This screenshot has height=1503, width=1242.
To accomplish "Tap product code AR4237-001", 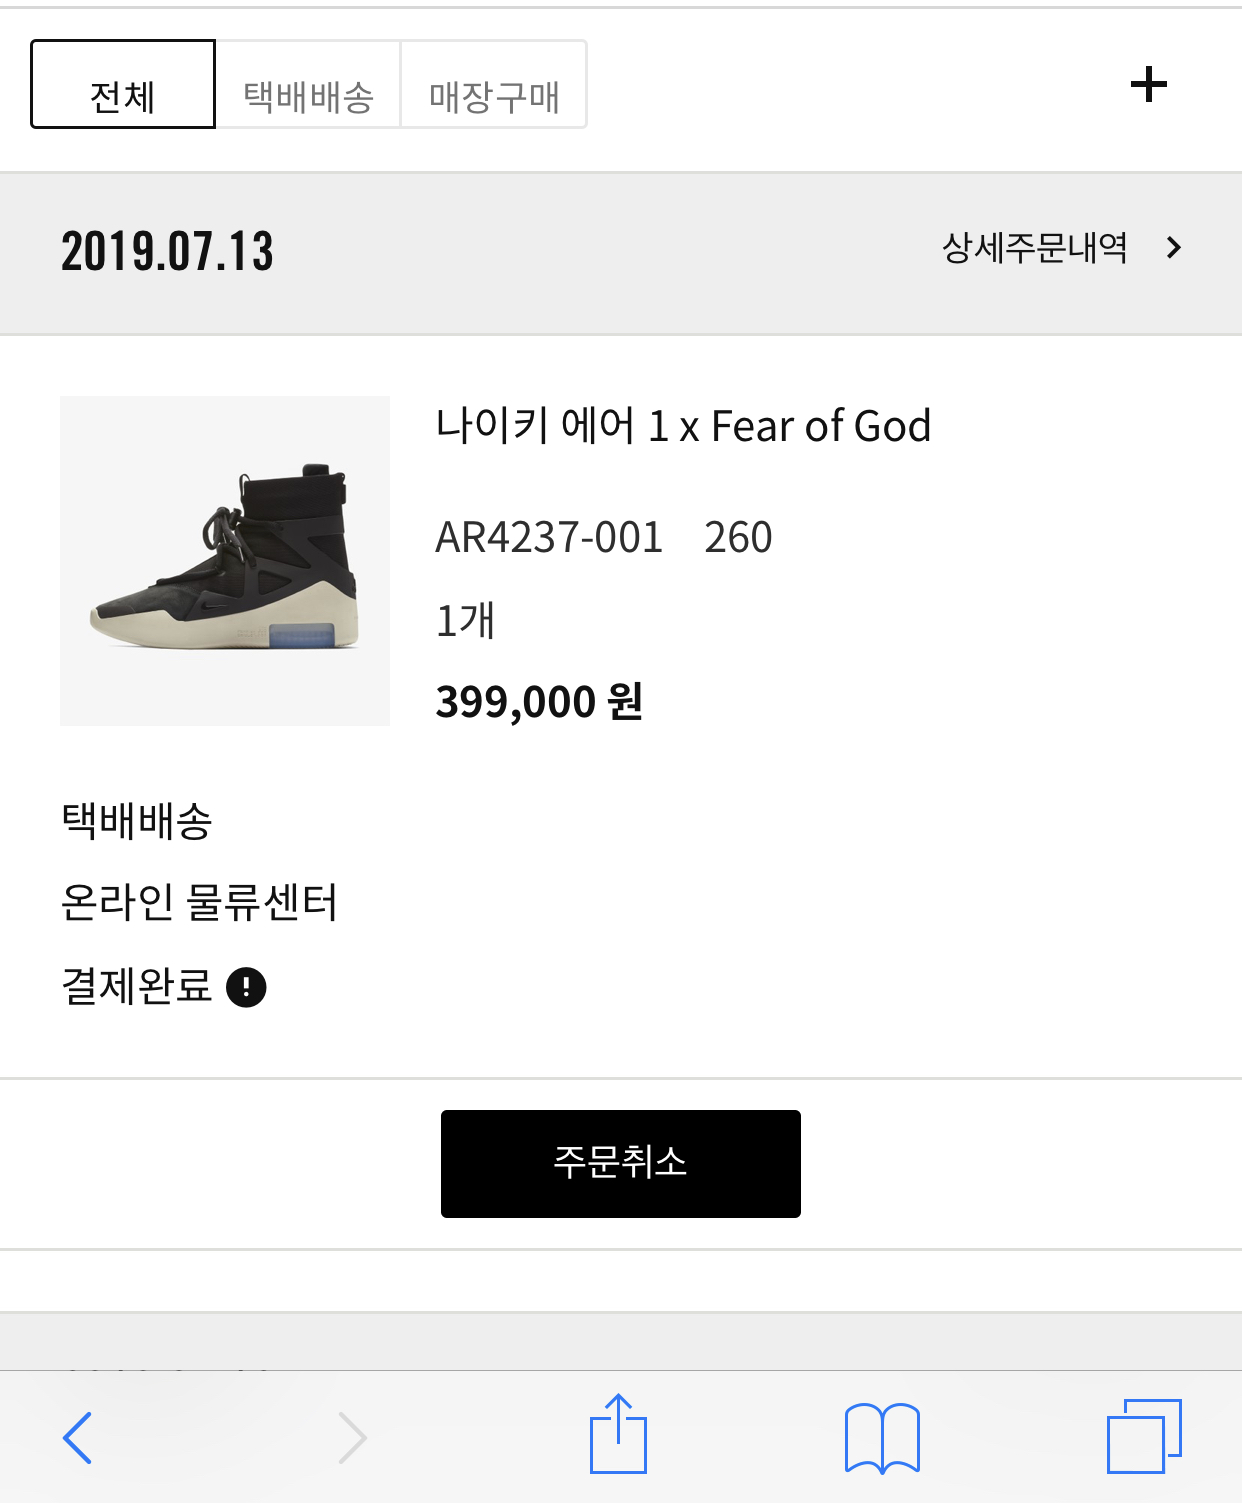I will 549,538.
